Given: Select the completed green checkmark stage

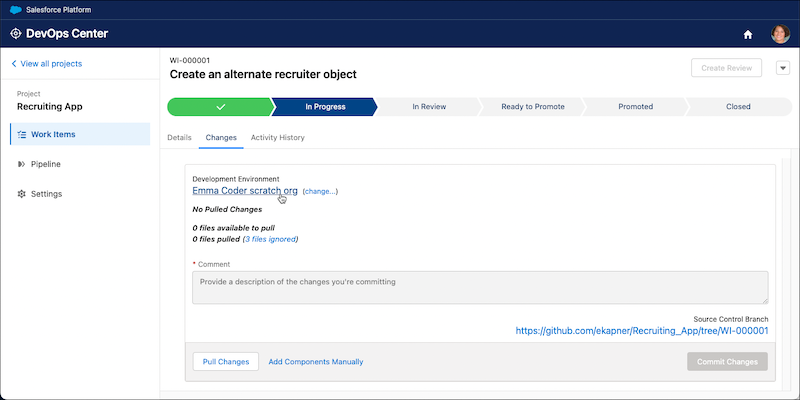Looking at the screenshot, I should (221, 107).
